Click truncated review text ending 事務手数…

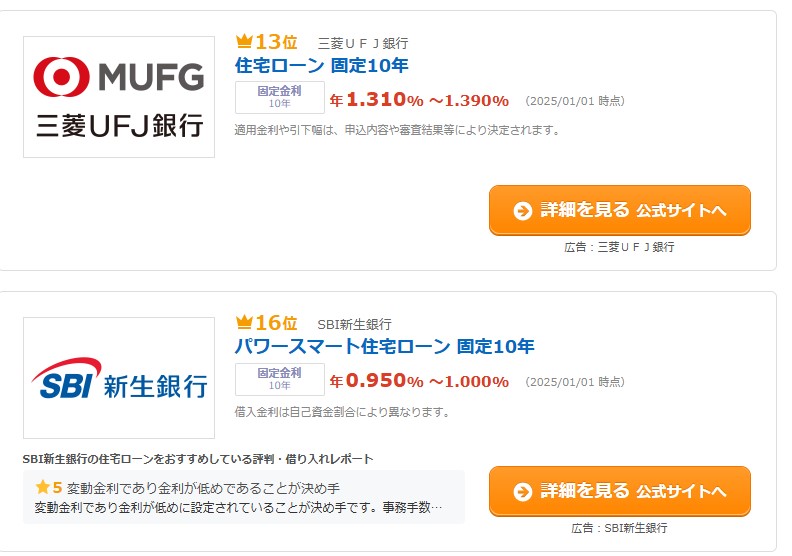click(238, 507)
